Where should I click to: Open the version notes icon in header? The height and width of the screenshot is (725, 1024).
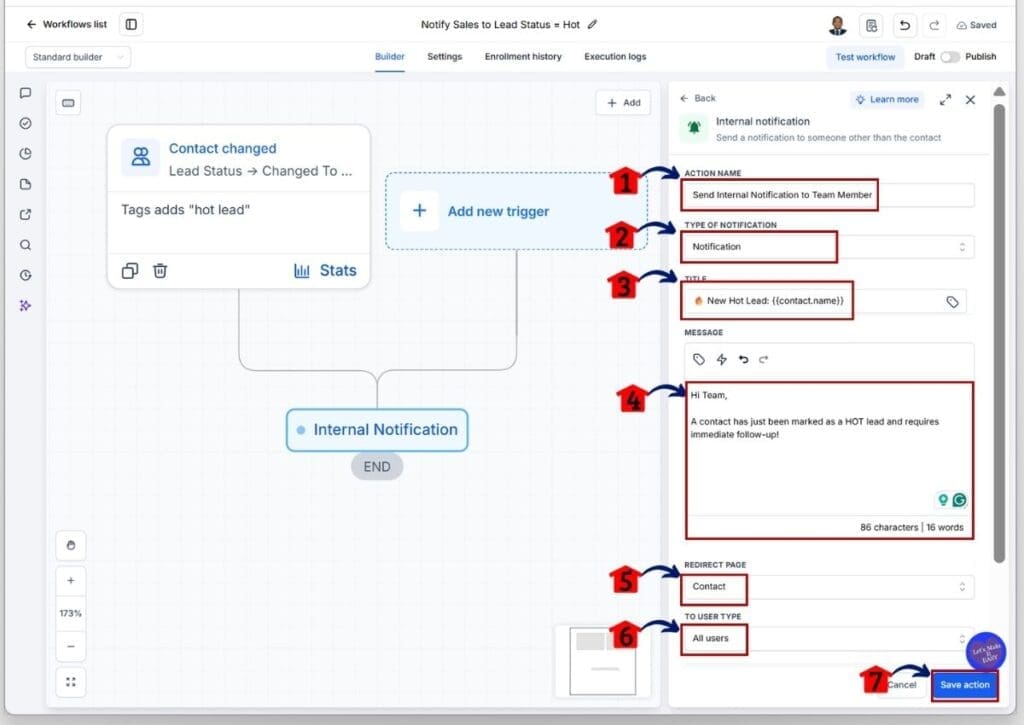(x=871, y=25)
